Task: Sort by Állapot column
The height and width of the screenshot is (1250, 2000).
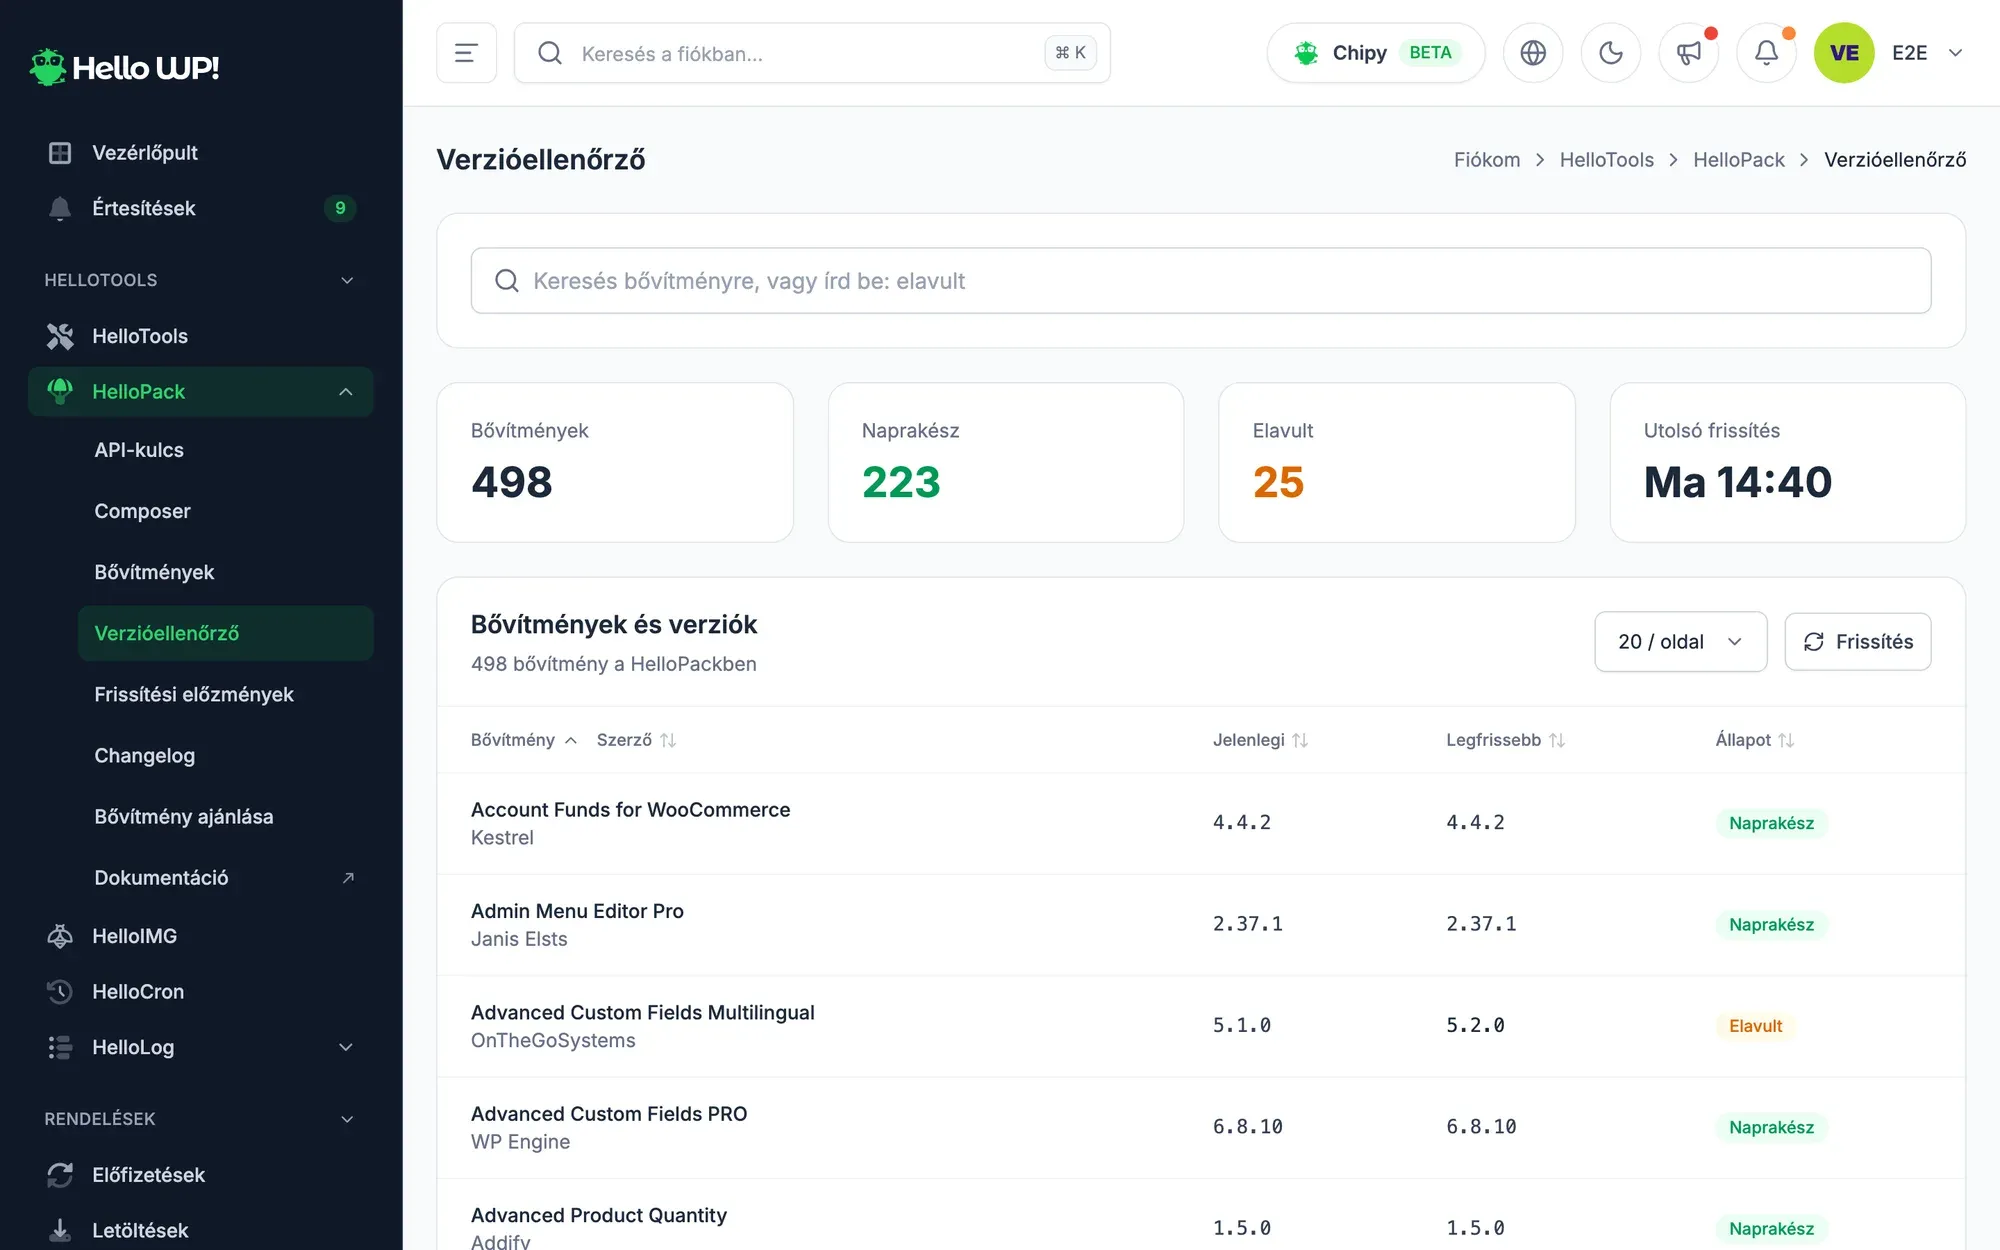Action: 1754,740
